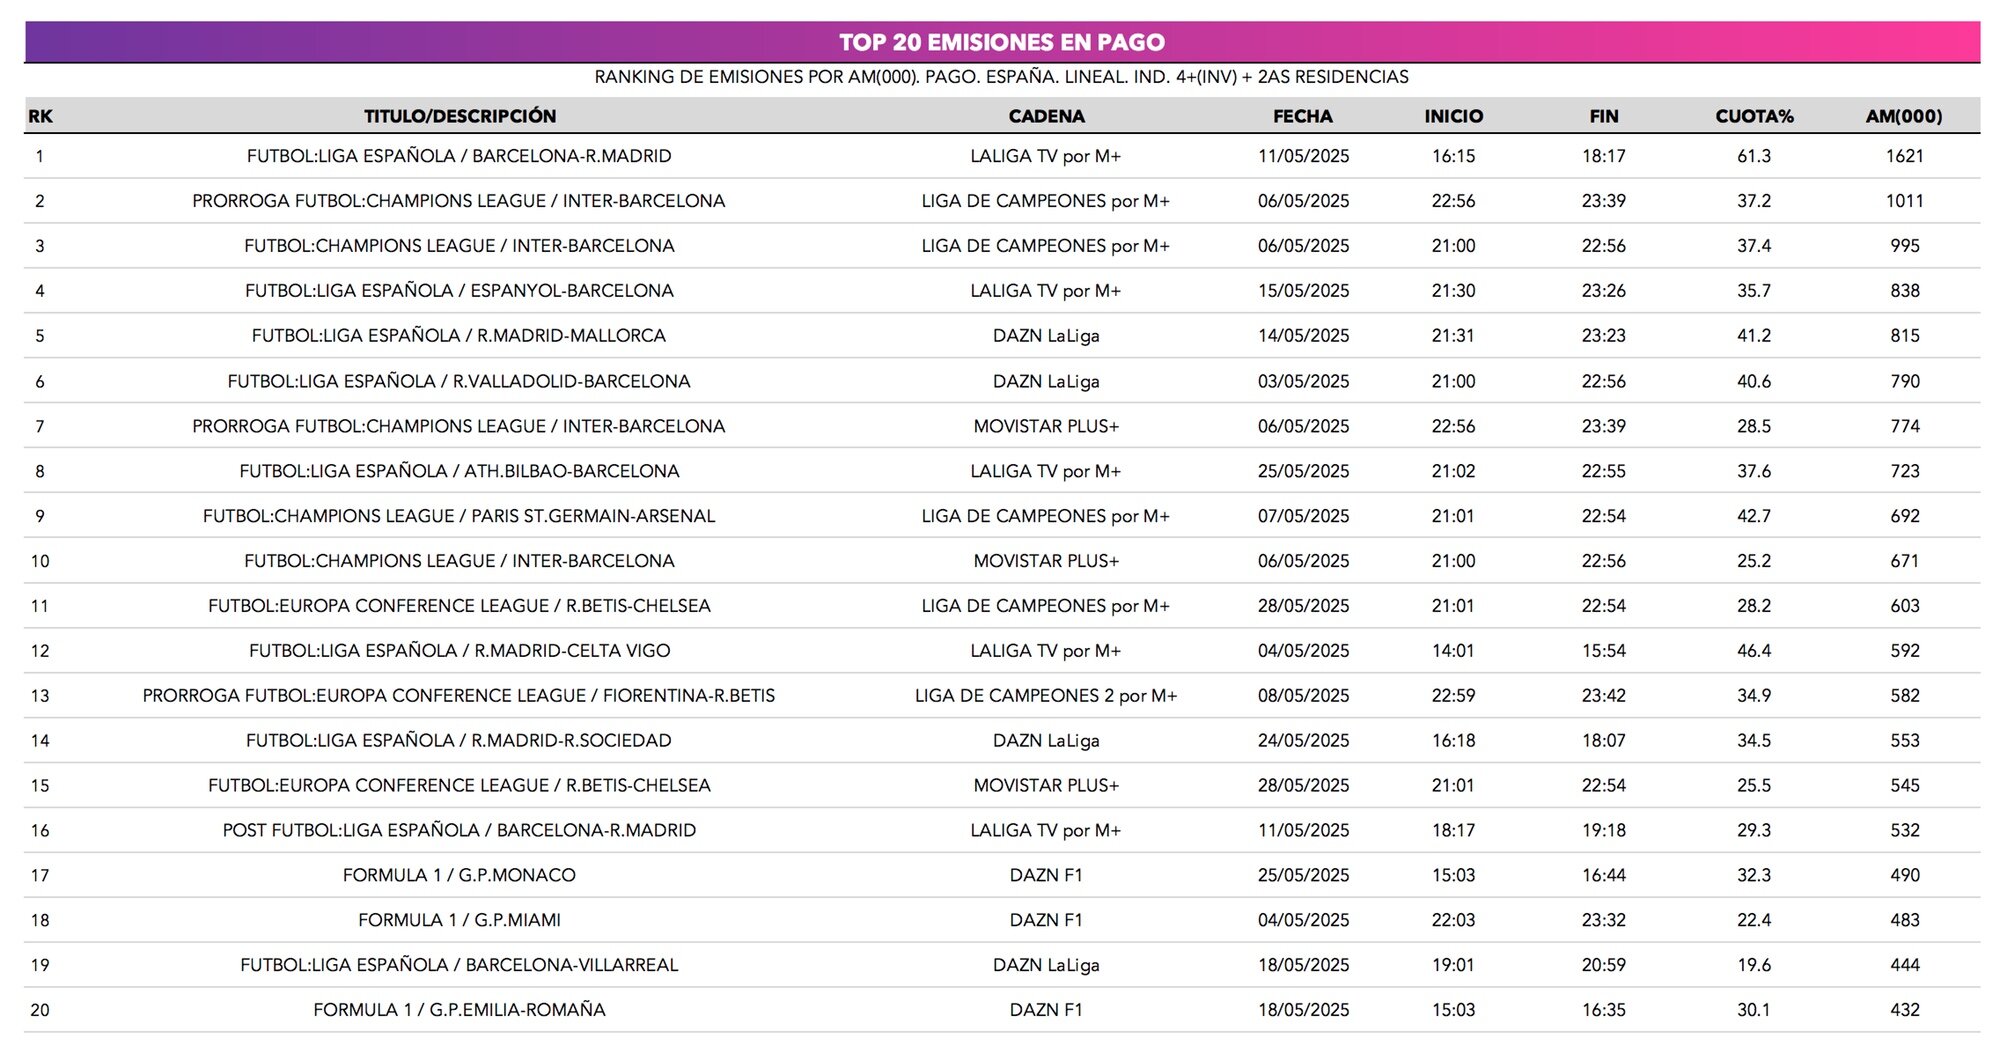Click date 03/05/2025

click(1303, 381)
